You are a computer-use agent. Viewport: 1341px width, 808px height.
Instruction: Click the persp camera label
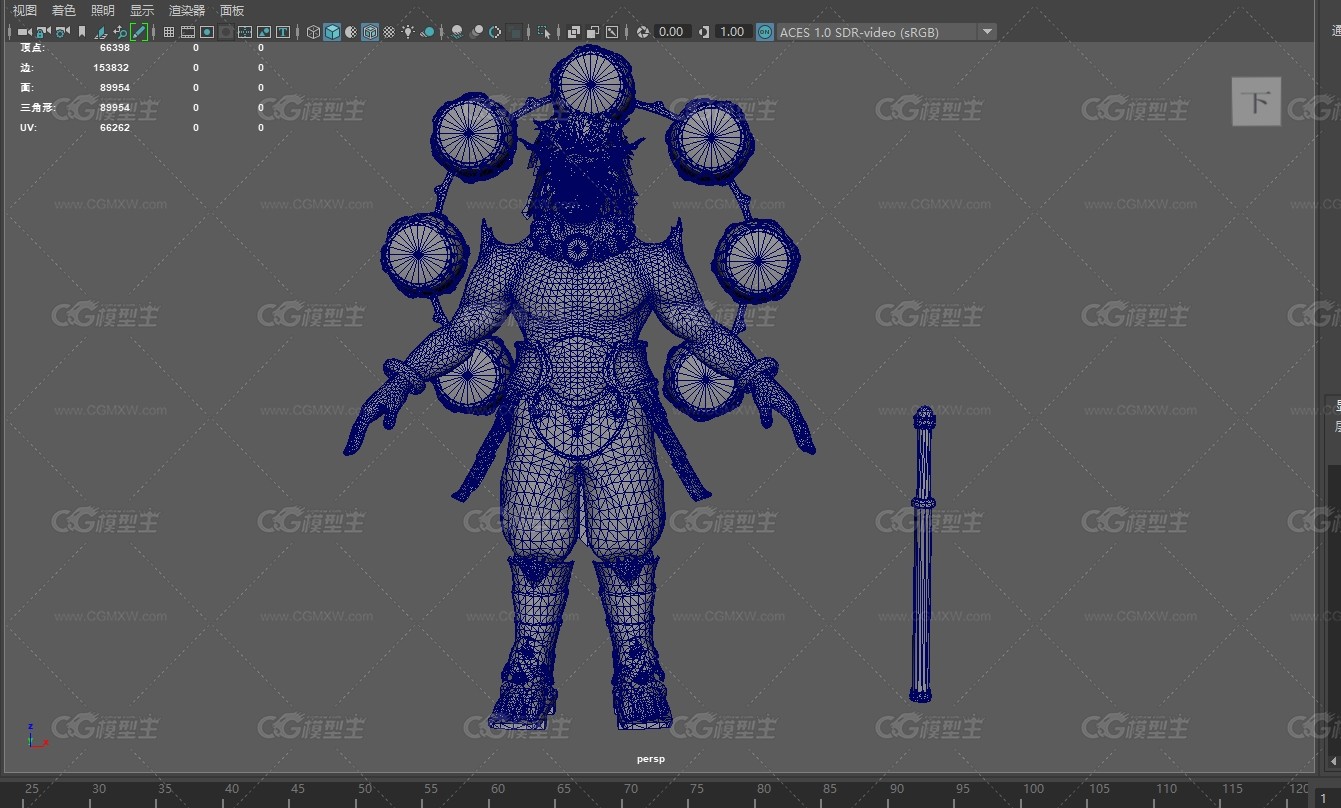tap(651, 759)
